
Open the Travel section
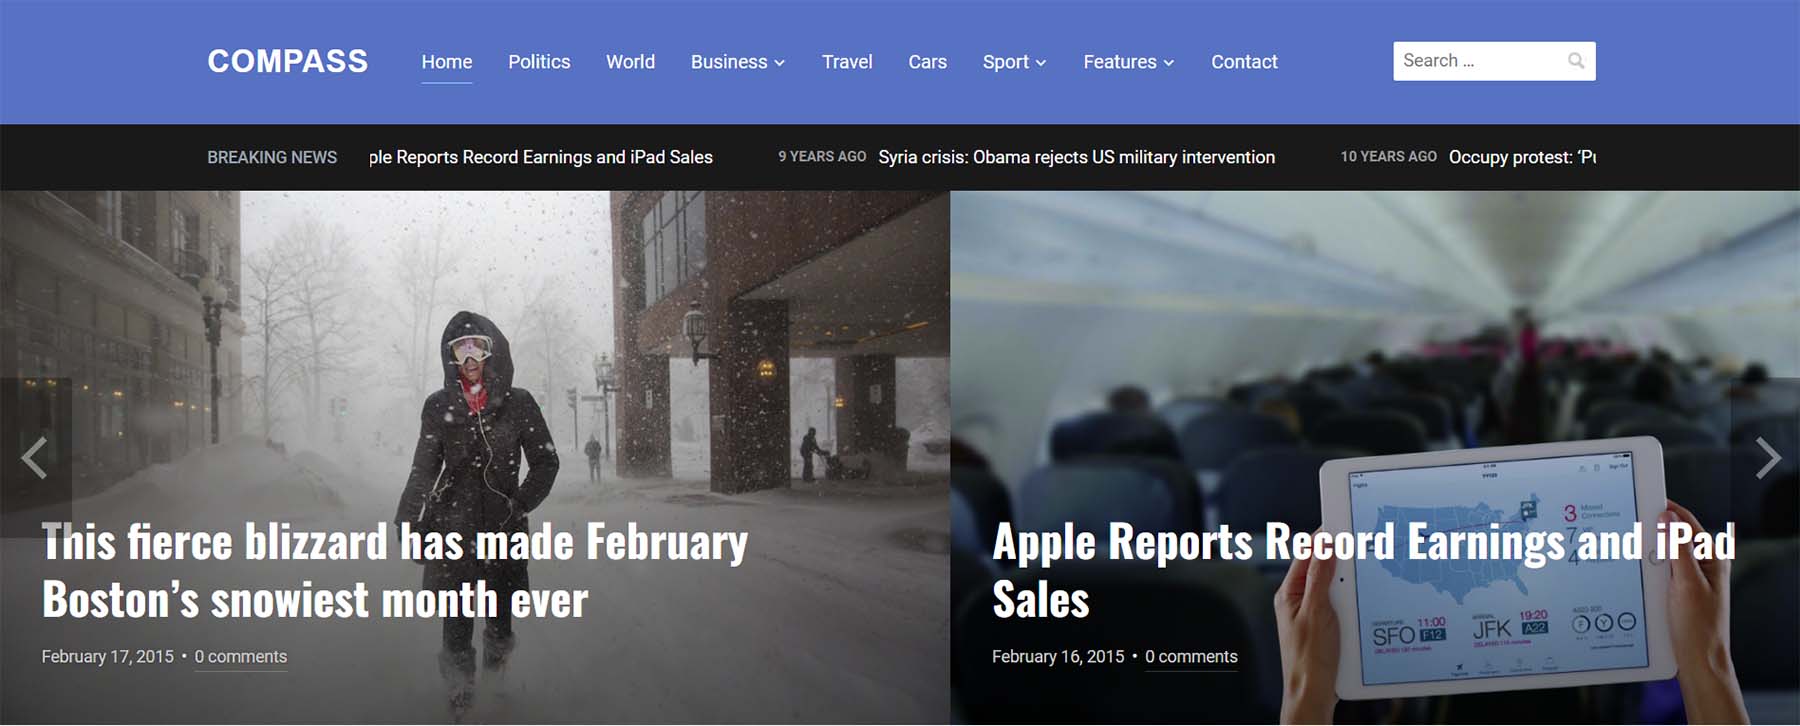pyautogui.click(x=847, y=62)
